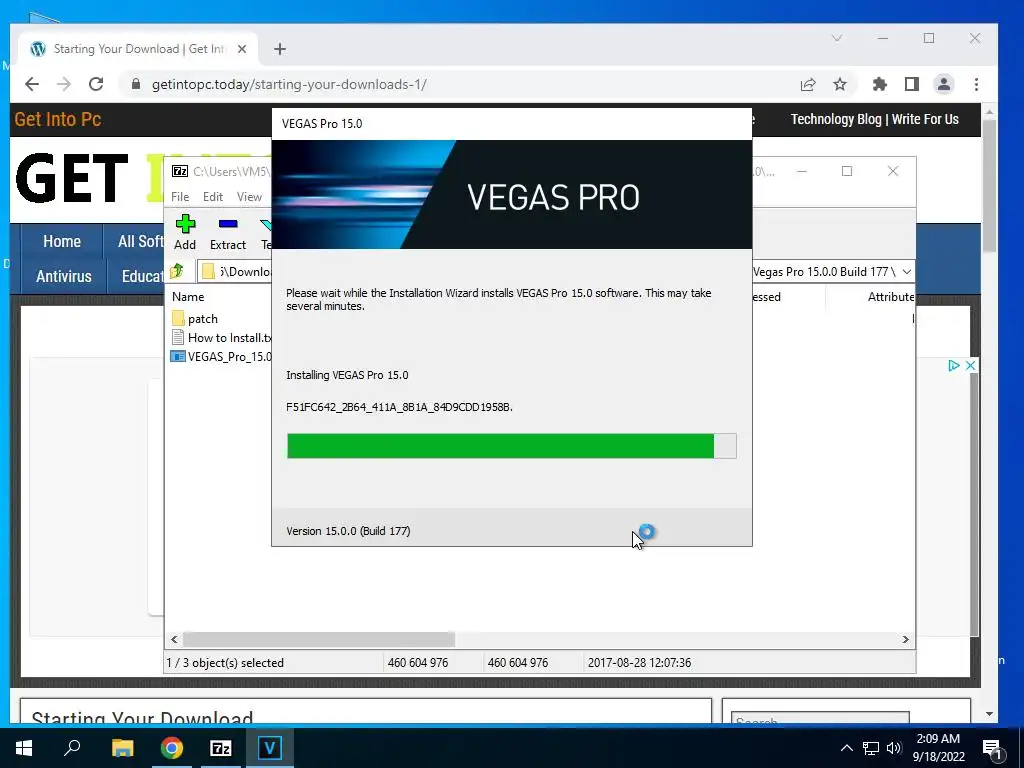The image size is (1024, 768).
Task: Click the Attributes column header
Action: point(891,296)
